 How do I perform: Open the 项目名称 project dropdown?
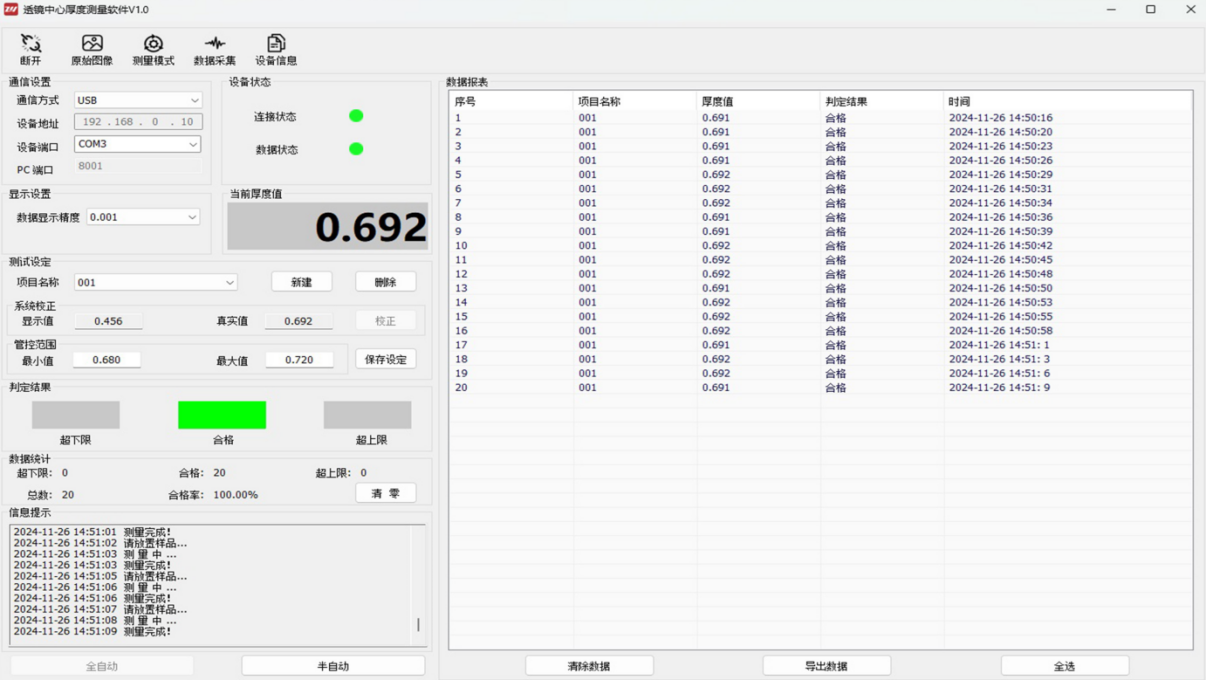229,283
